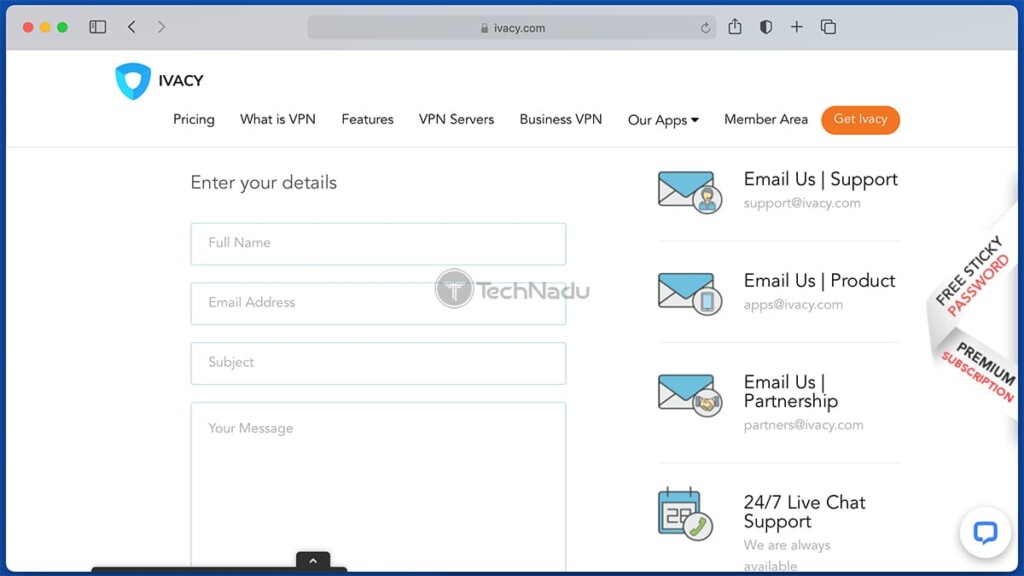
Task: Click the Email Us | Product heading
Action: point(820,281)
